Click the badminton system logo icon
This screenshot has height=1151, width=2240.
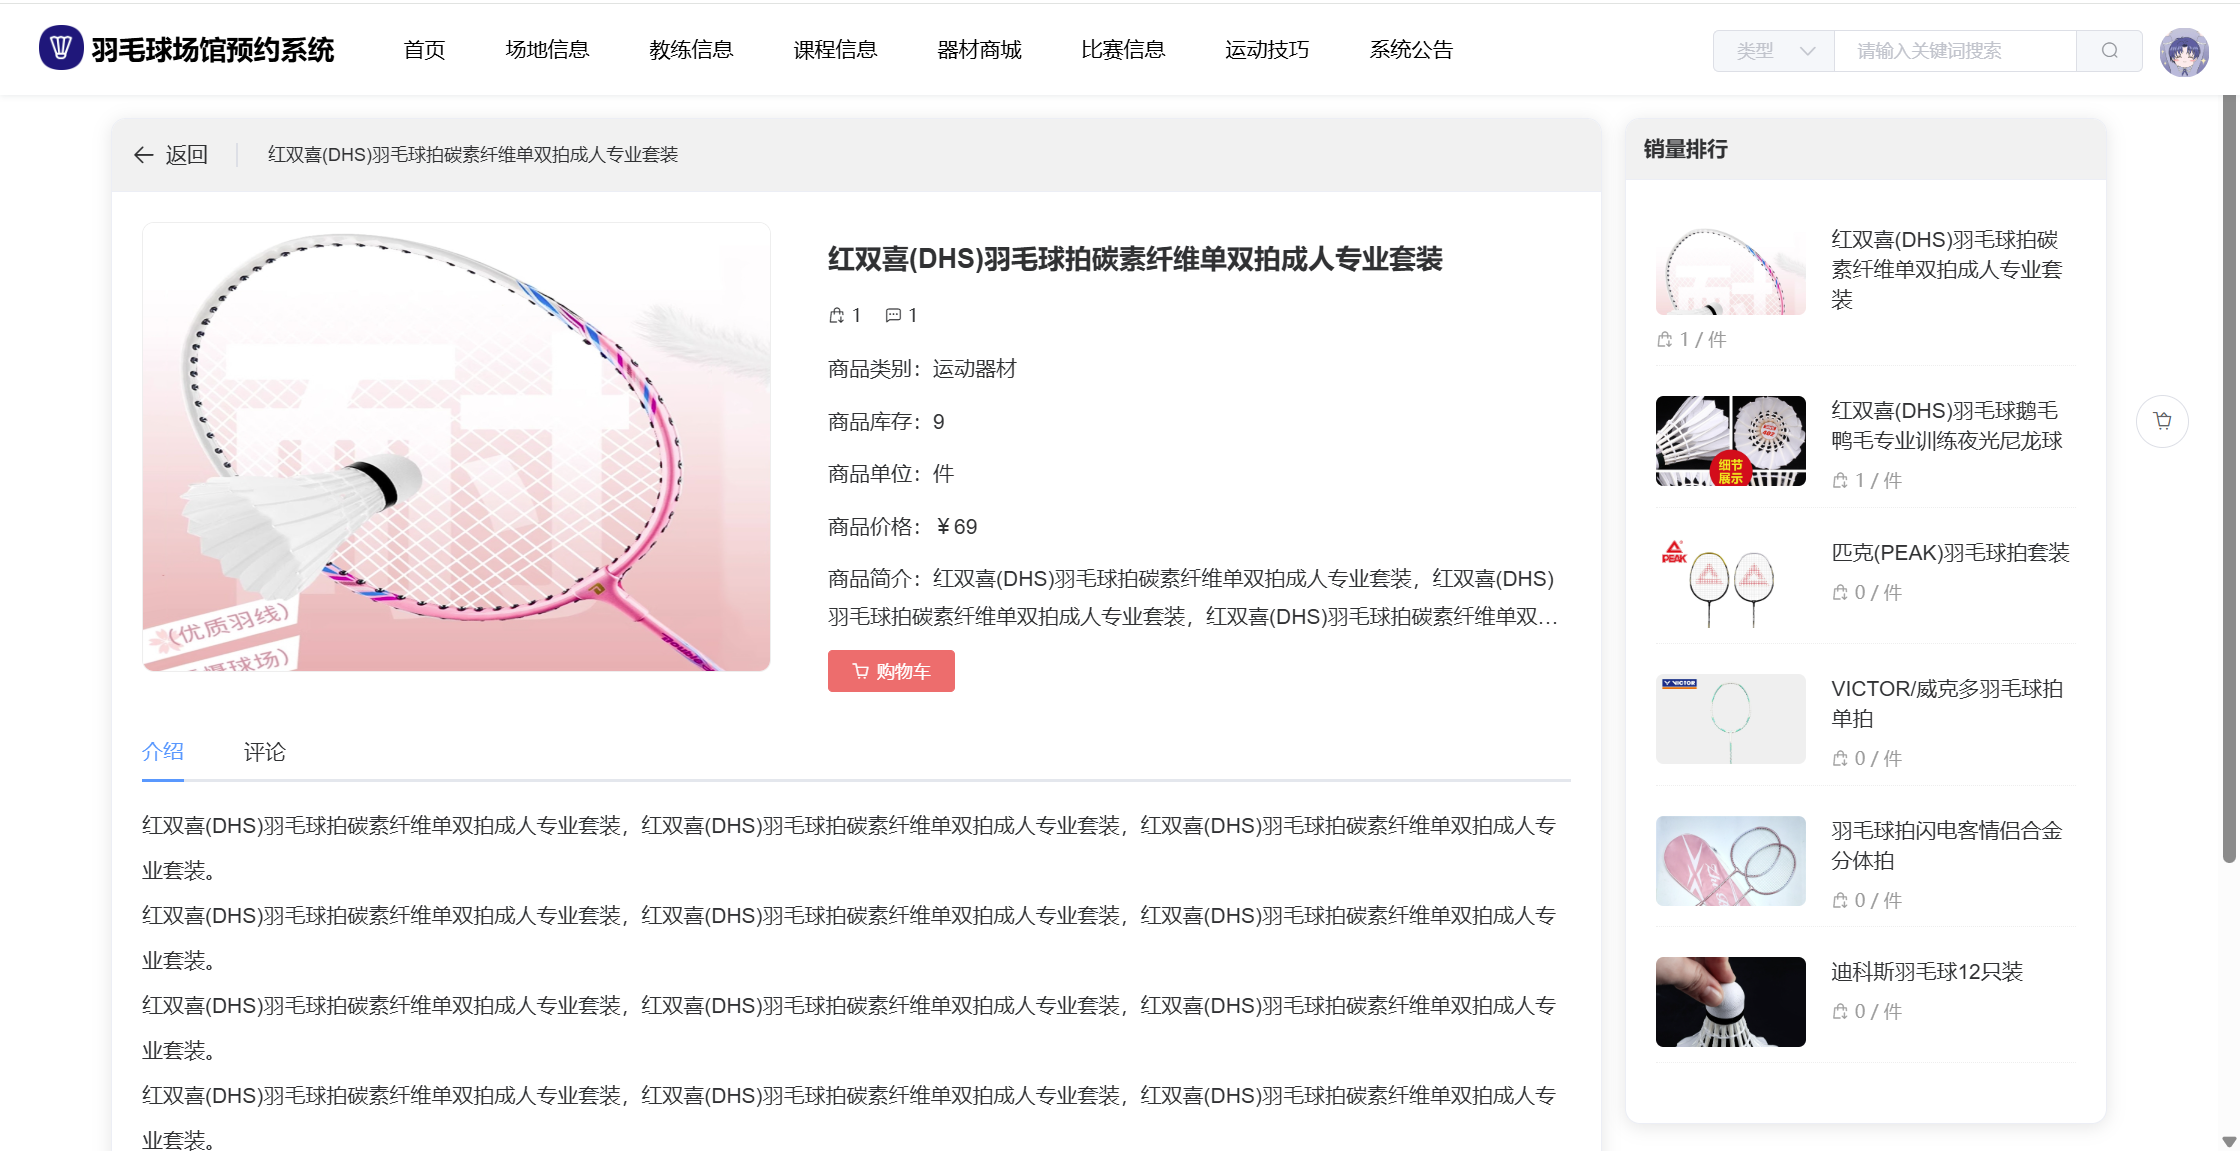point(60,48)
